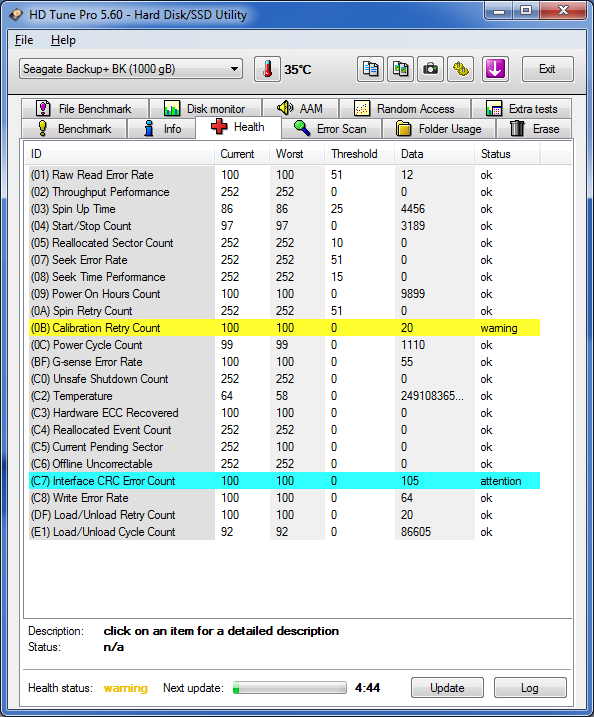Click the yellow Health status warning text
594x717 pixels.
coord(126,688)
